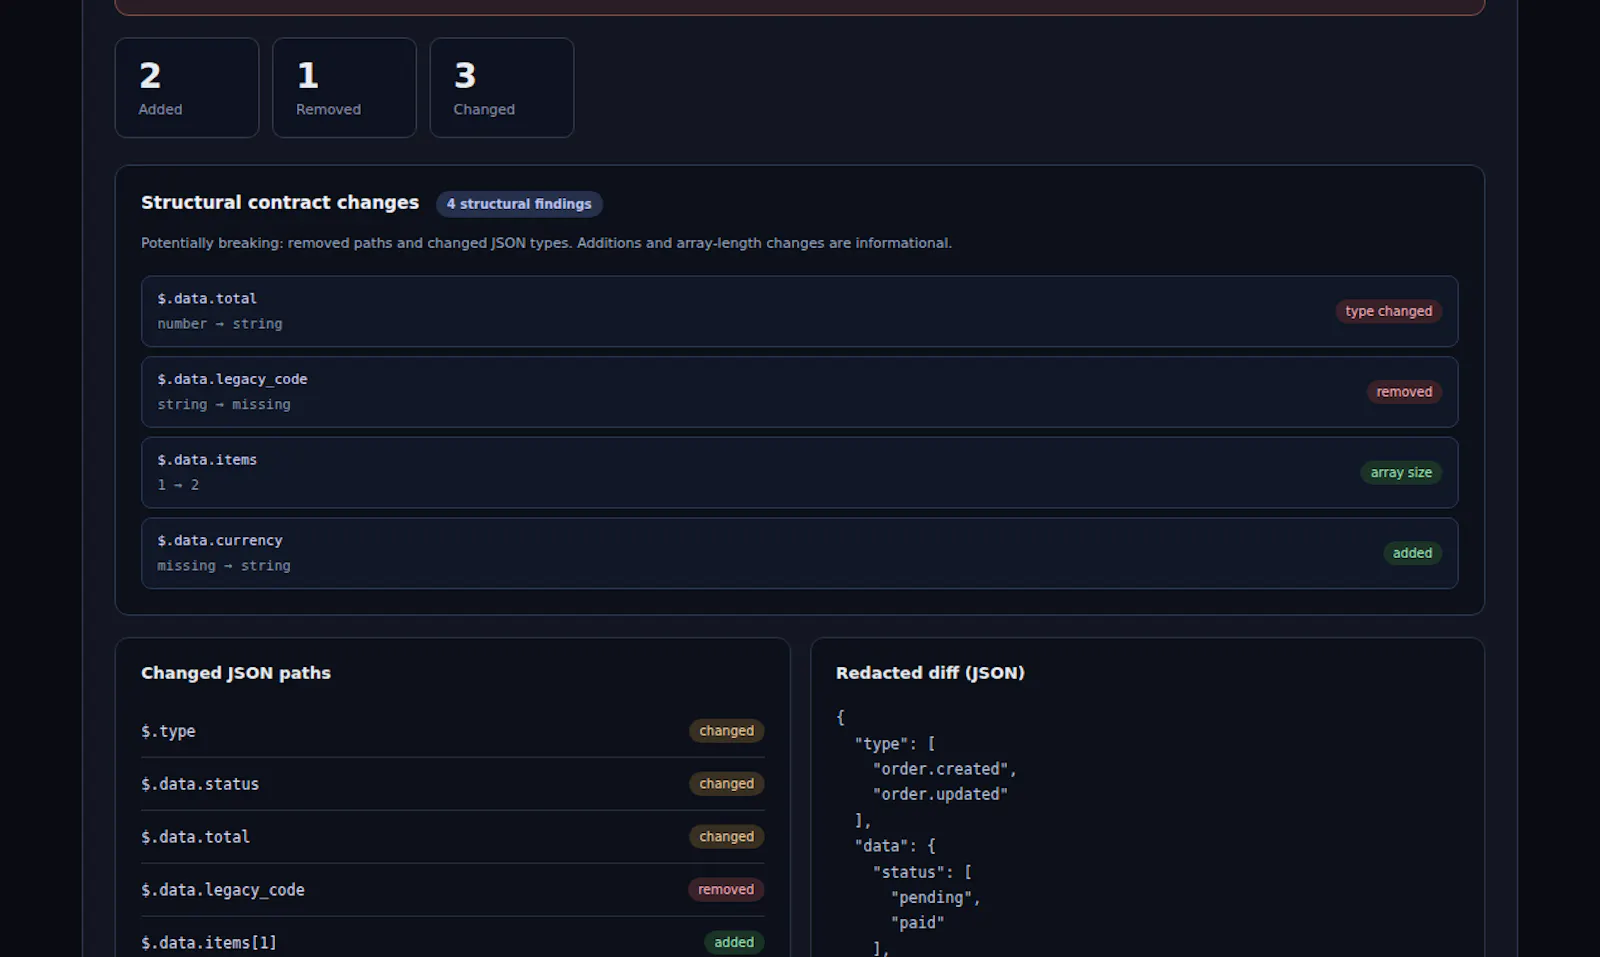Click 'string → missing' type text
Screen dimensions: 1600x957
(224, 405)
